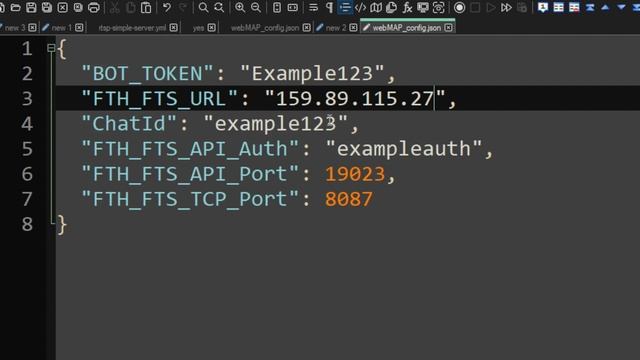
Task: Close the new 3 tab
Action: coord(32,28)
